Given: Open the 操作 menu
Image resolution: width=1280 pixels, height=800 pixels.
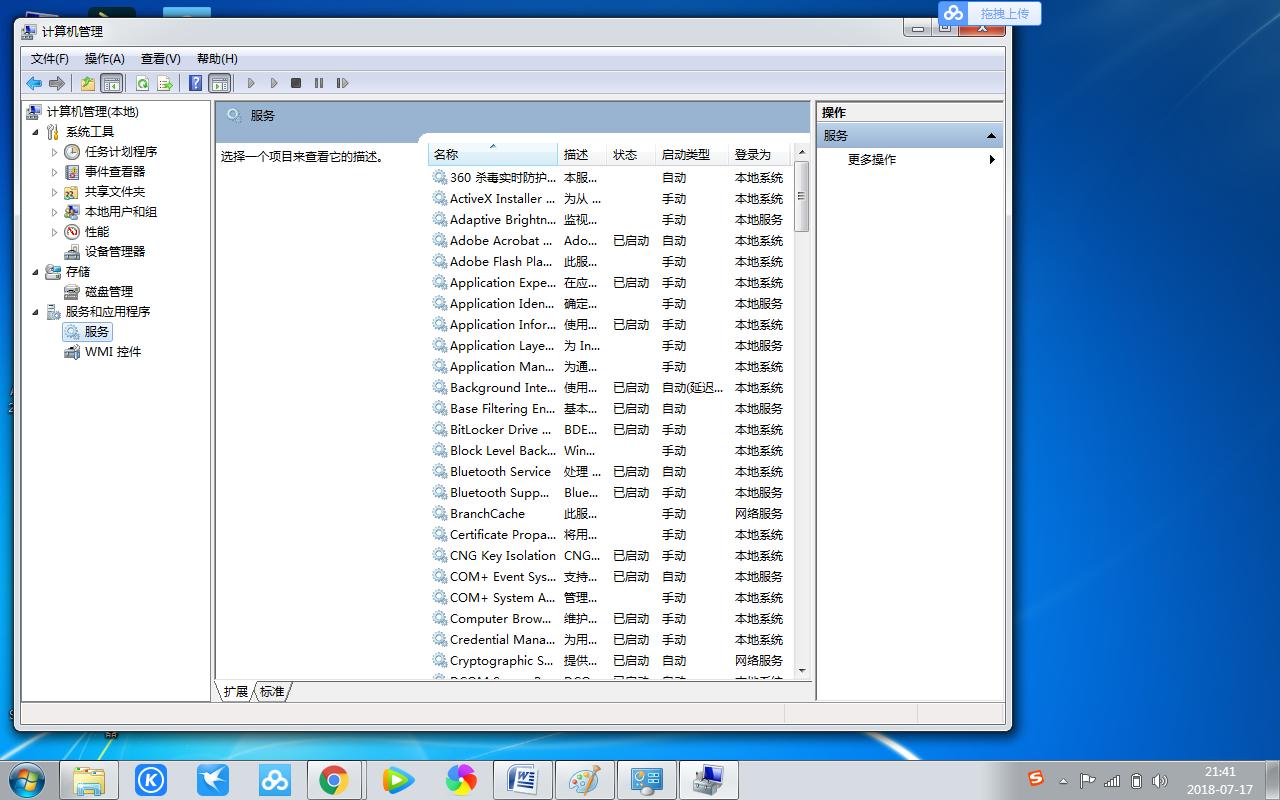Looking at the screenshot, I should pyautogui.click(x=103, y=58).
